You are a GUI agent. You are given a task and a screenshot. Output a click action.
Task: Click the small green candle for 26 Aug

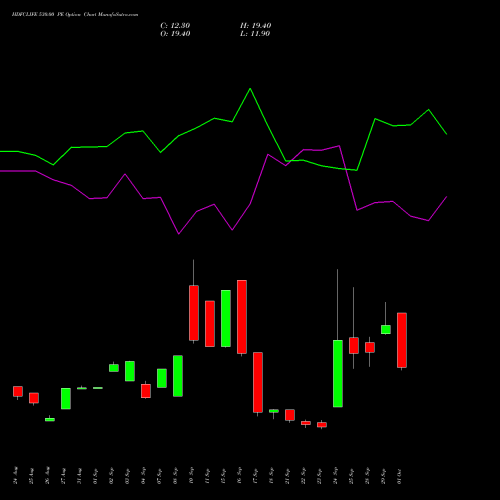50,420
